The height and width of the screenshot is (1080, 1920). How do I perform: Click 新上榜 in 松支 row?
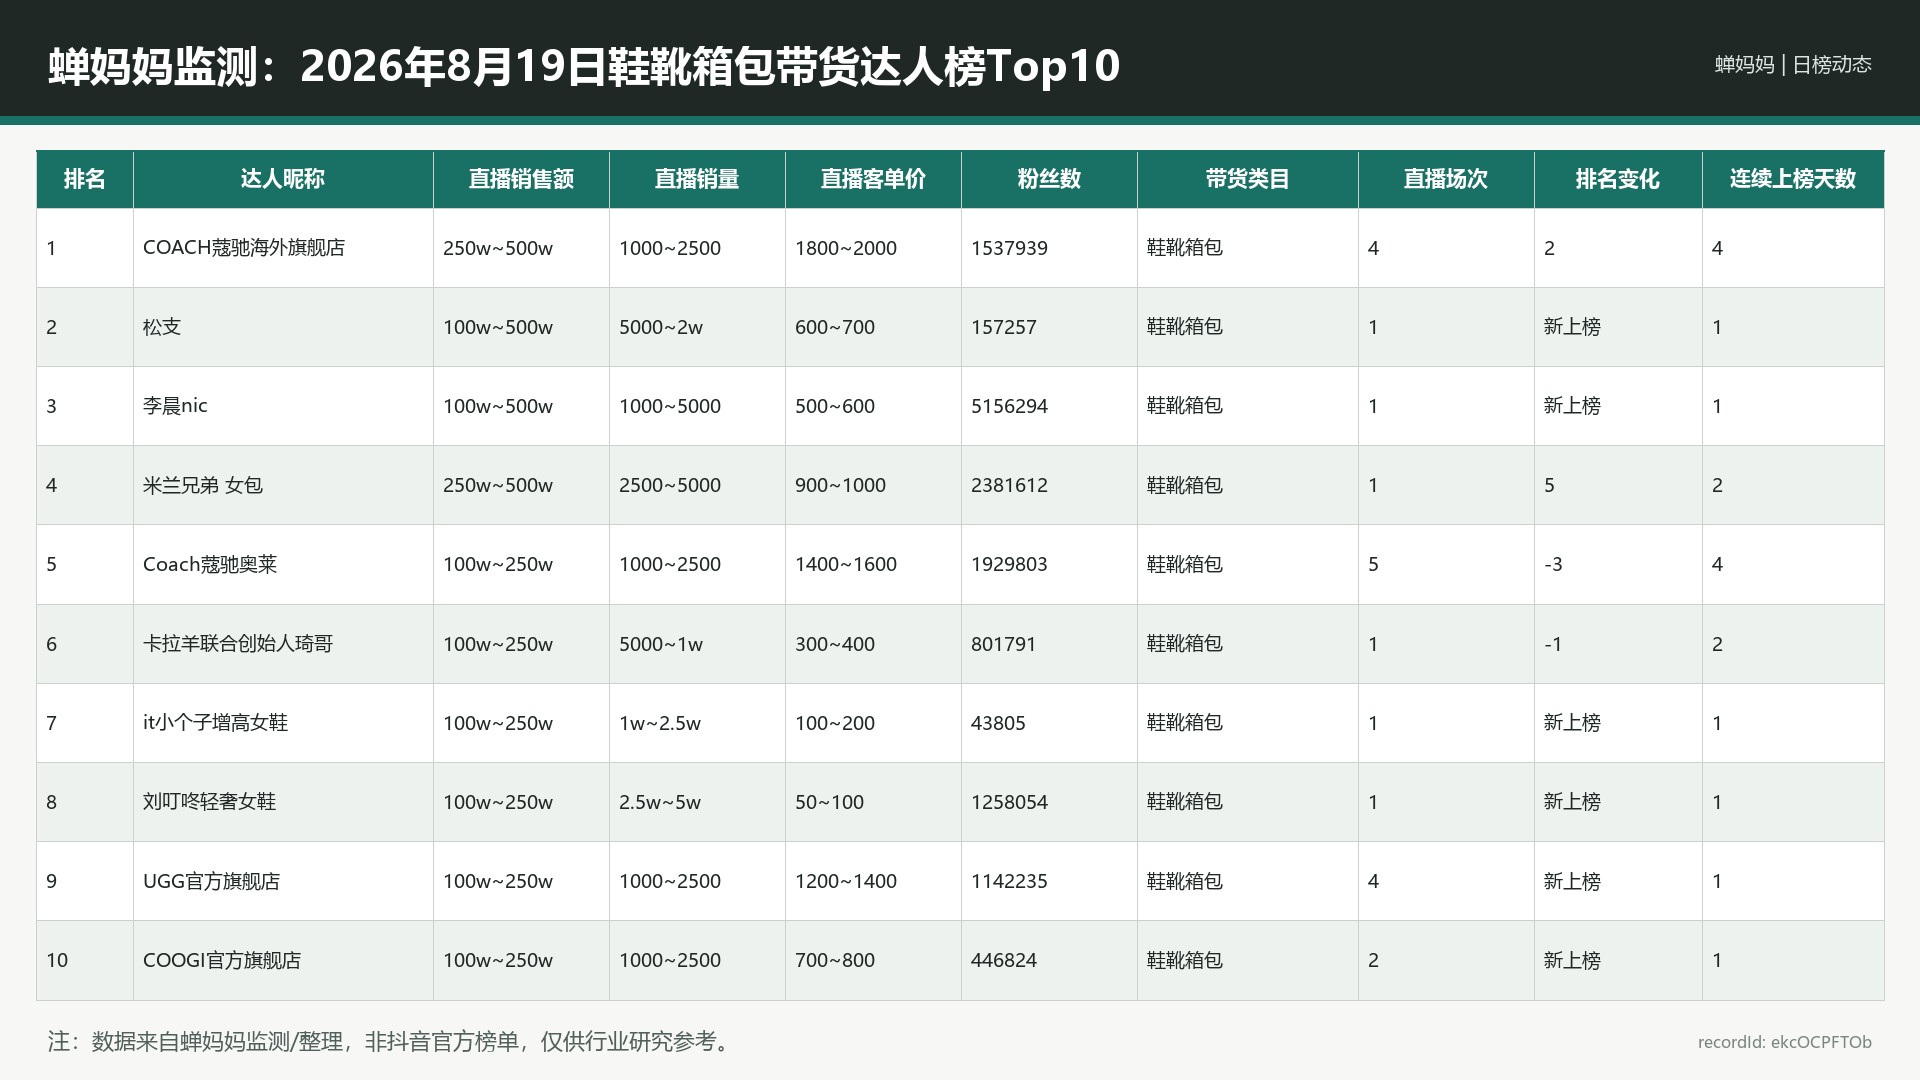point(1572,327)
